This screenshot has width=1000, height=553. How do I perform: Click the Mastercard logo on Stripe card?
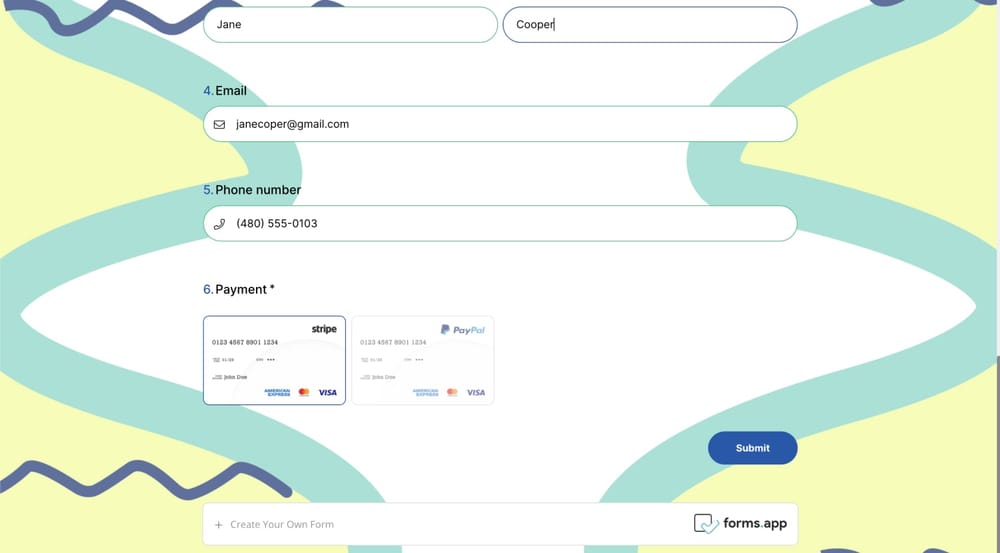click(304, 393)
